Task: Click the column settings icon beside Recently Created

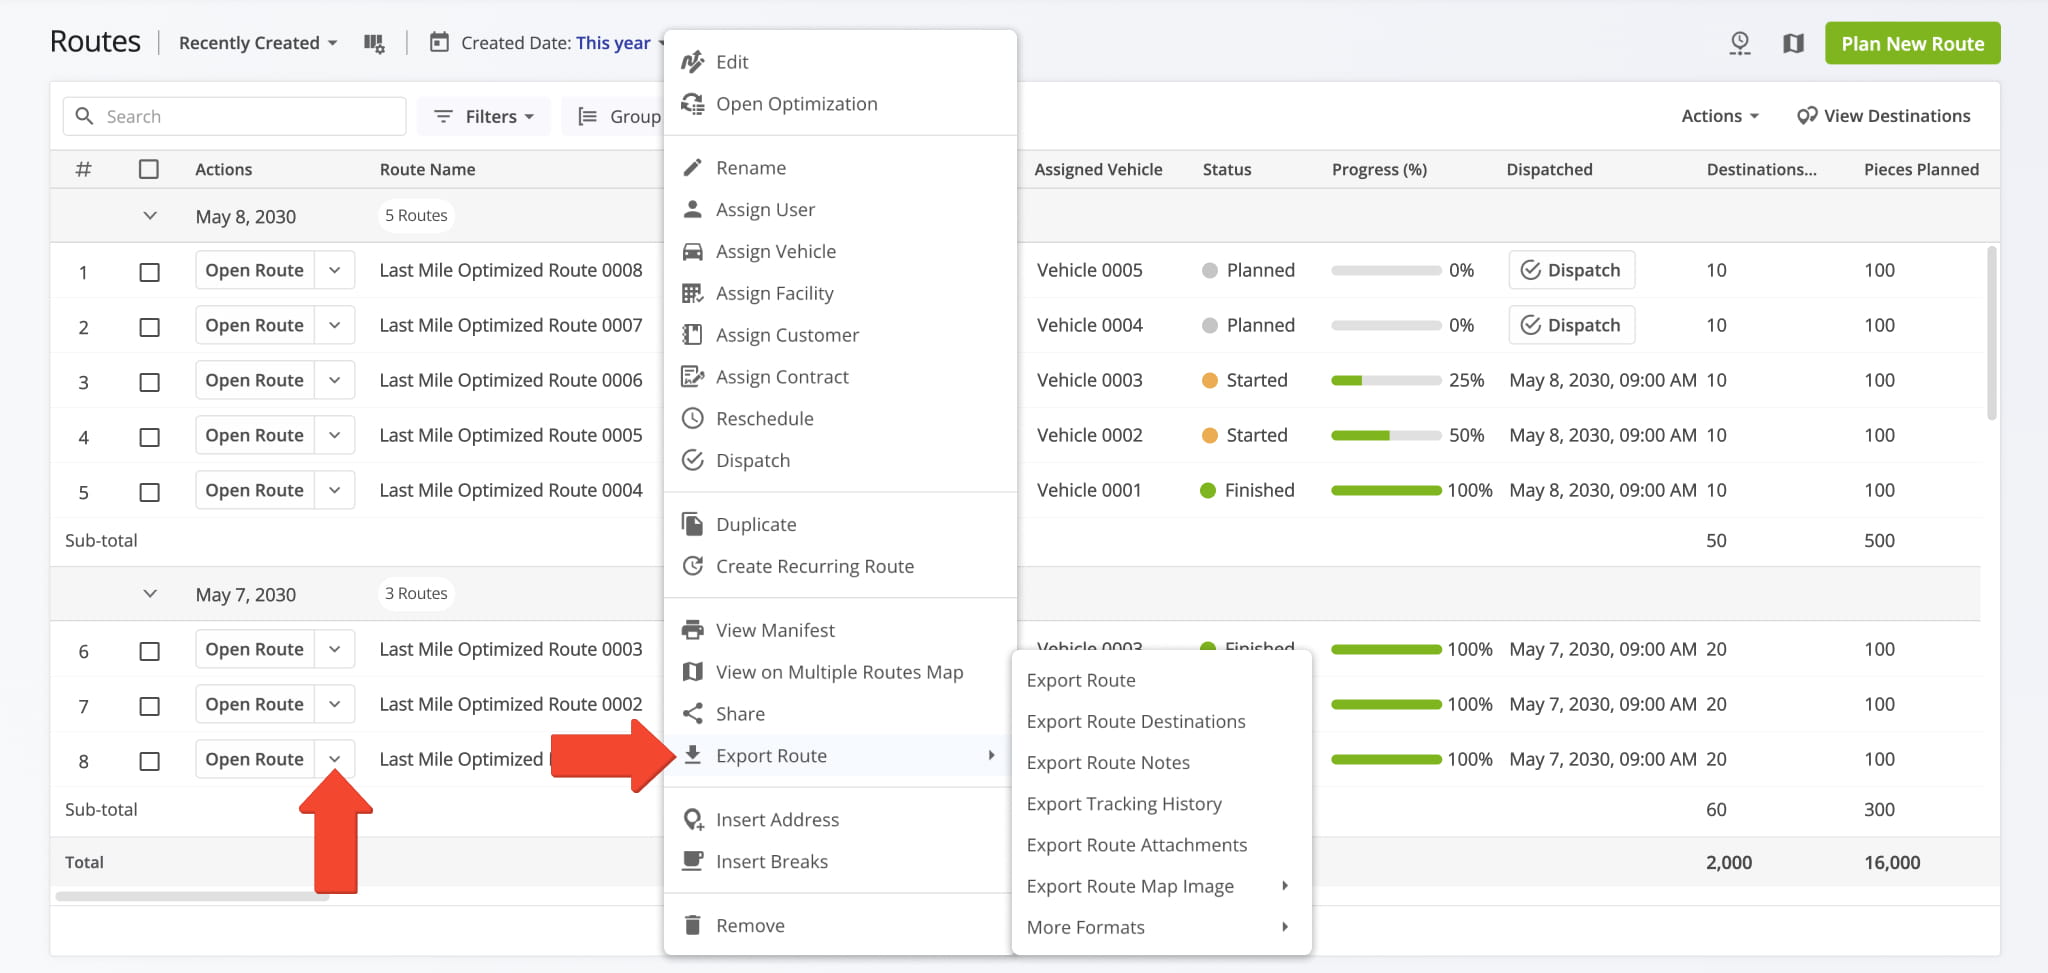Action: (374, 43)
